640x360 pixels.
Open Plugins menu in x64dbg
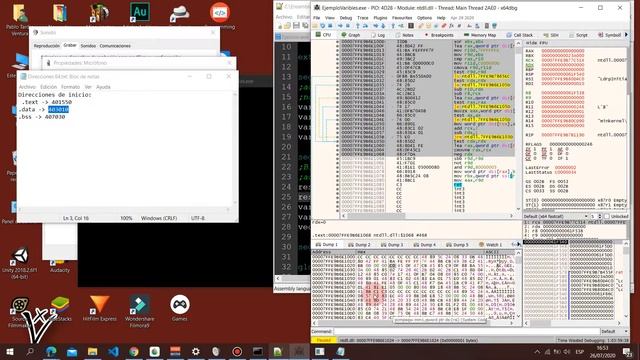pyautogui.click(x=380, y=18)
